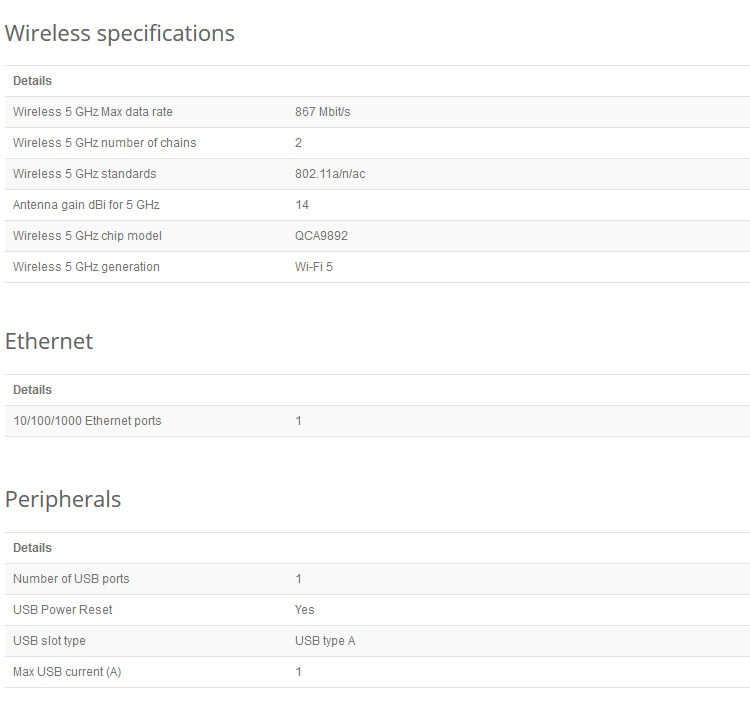Click the 10/100/1000 Ethernet ports label
The width and height of the screenshot is (750, 703).
(x=87, y=421)
